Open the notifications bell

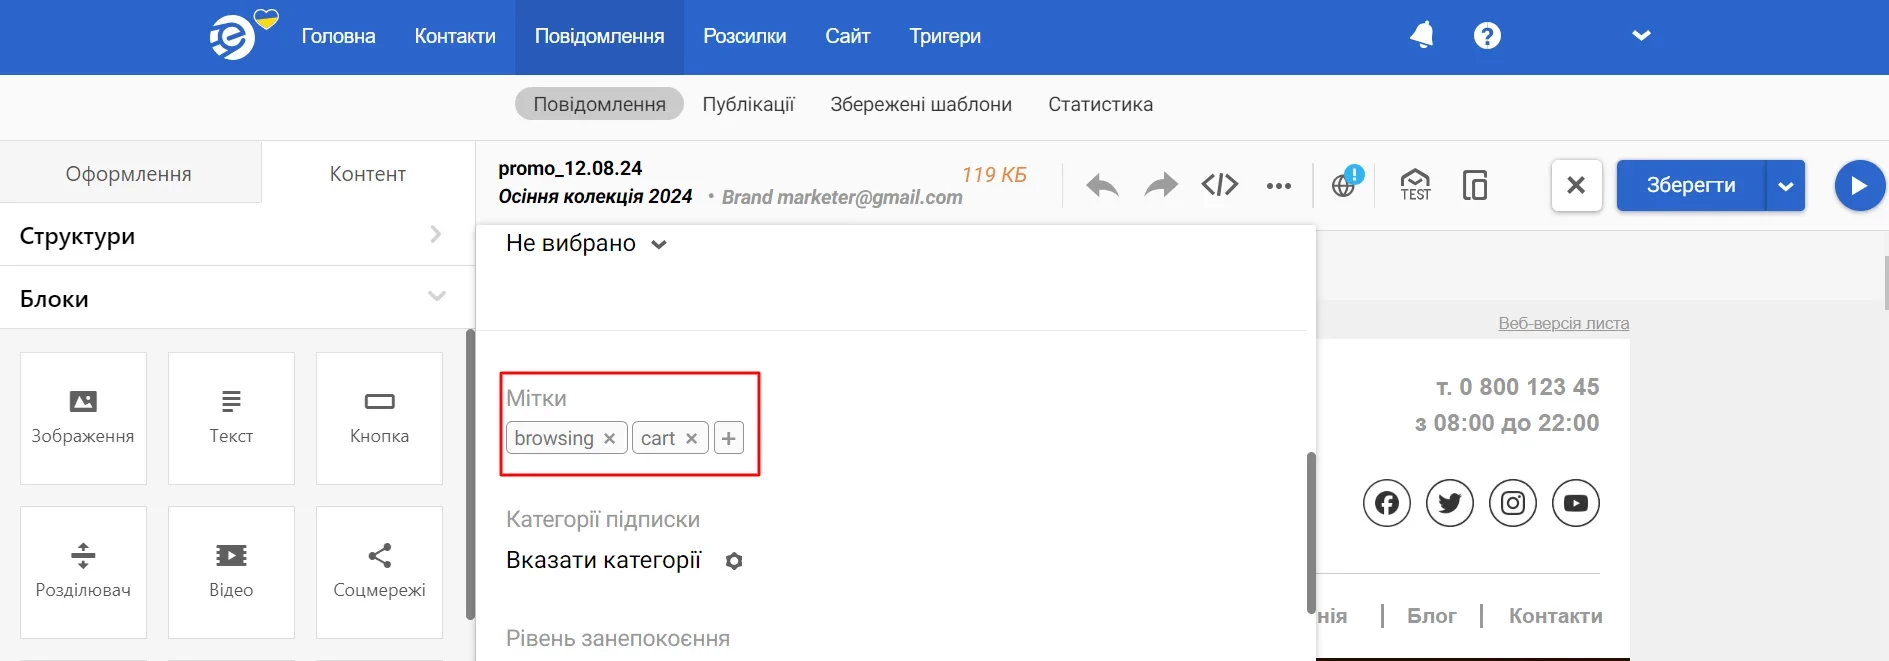coord(1421,36)
